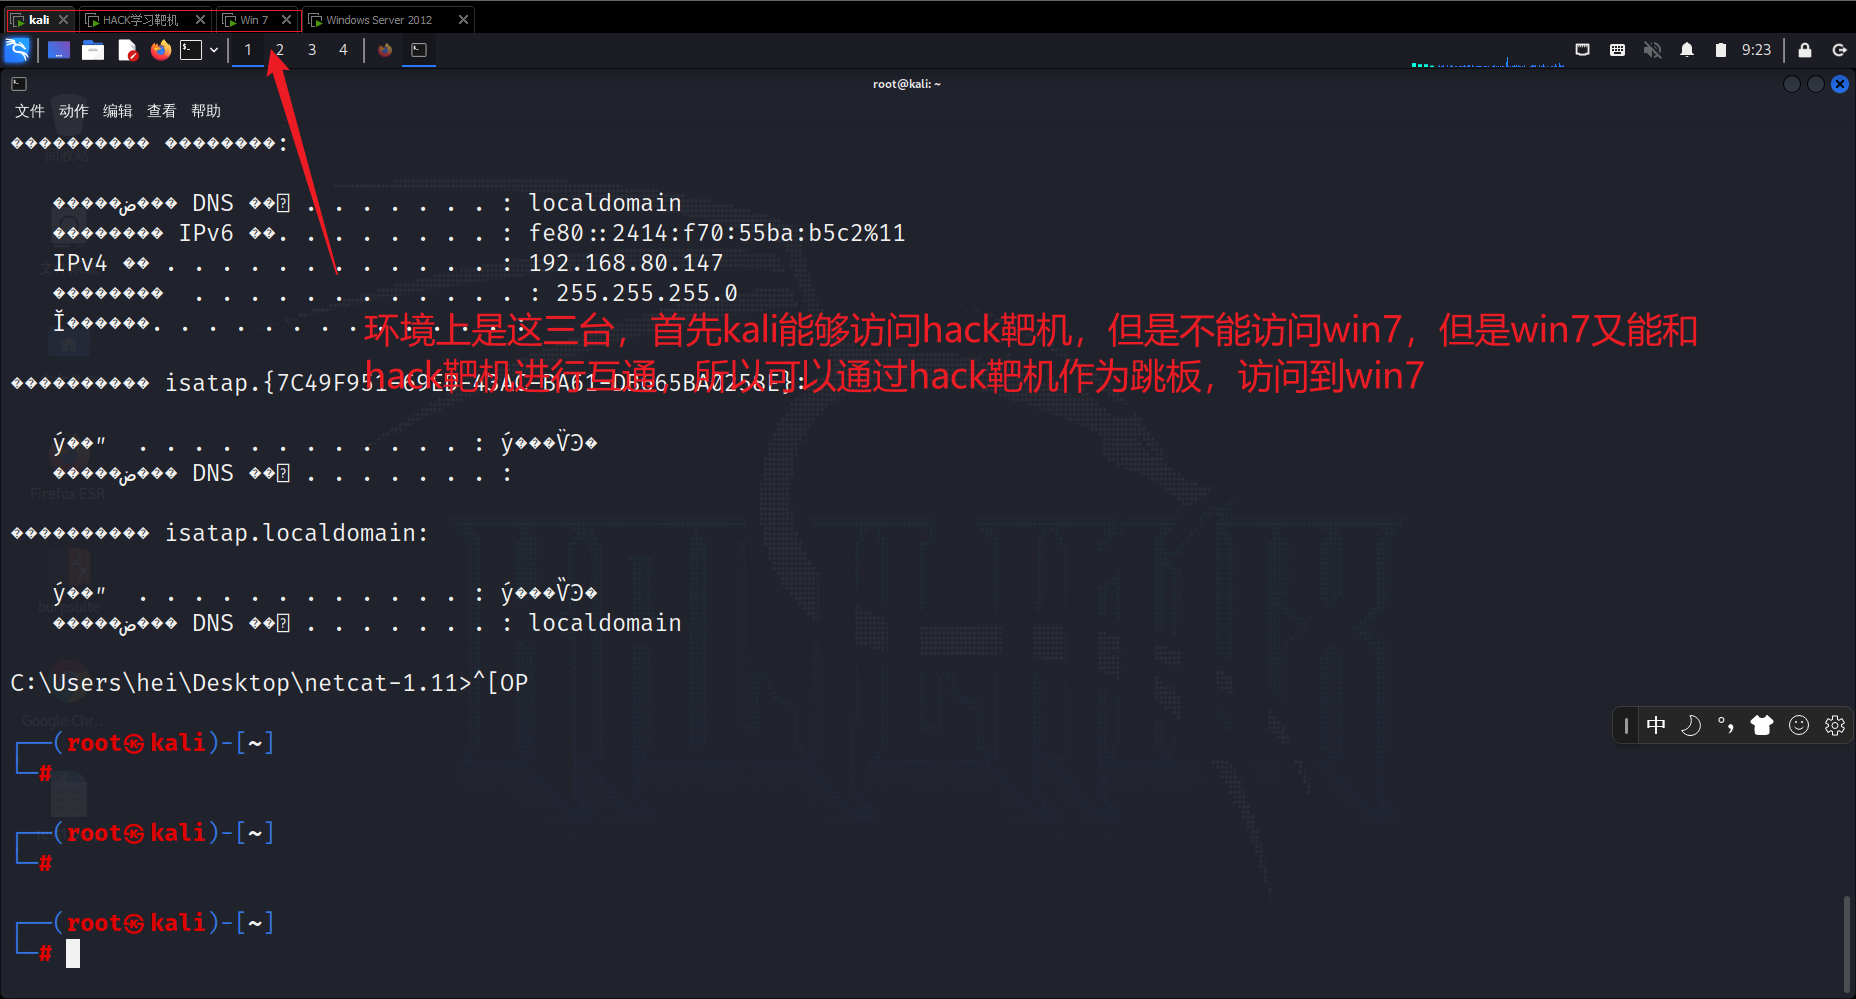The width and height of the screenshot is (1856, 999).
Task: Open the Kali applications menu
Action: [17, 49]
